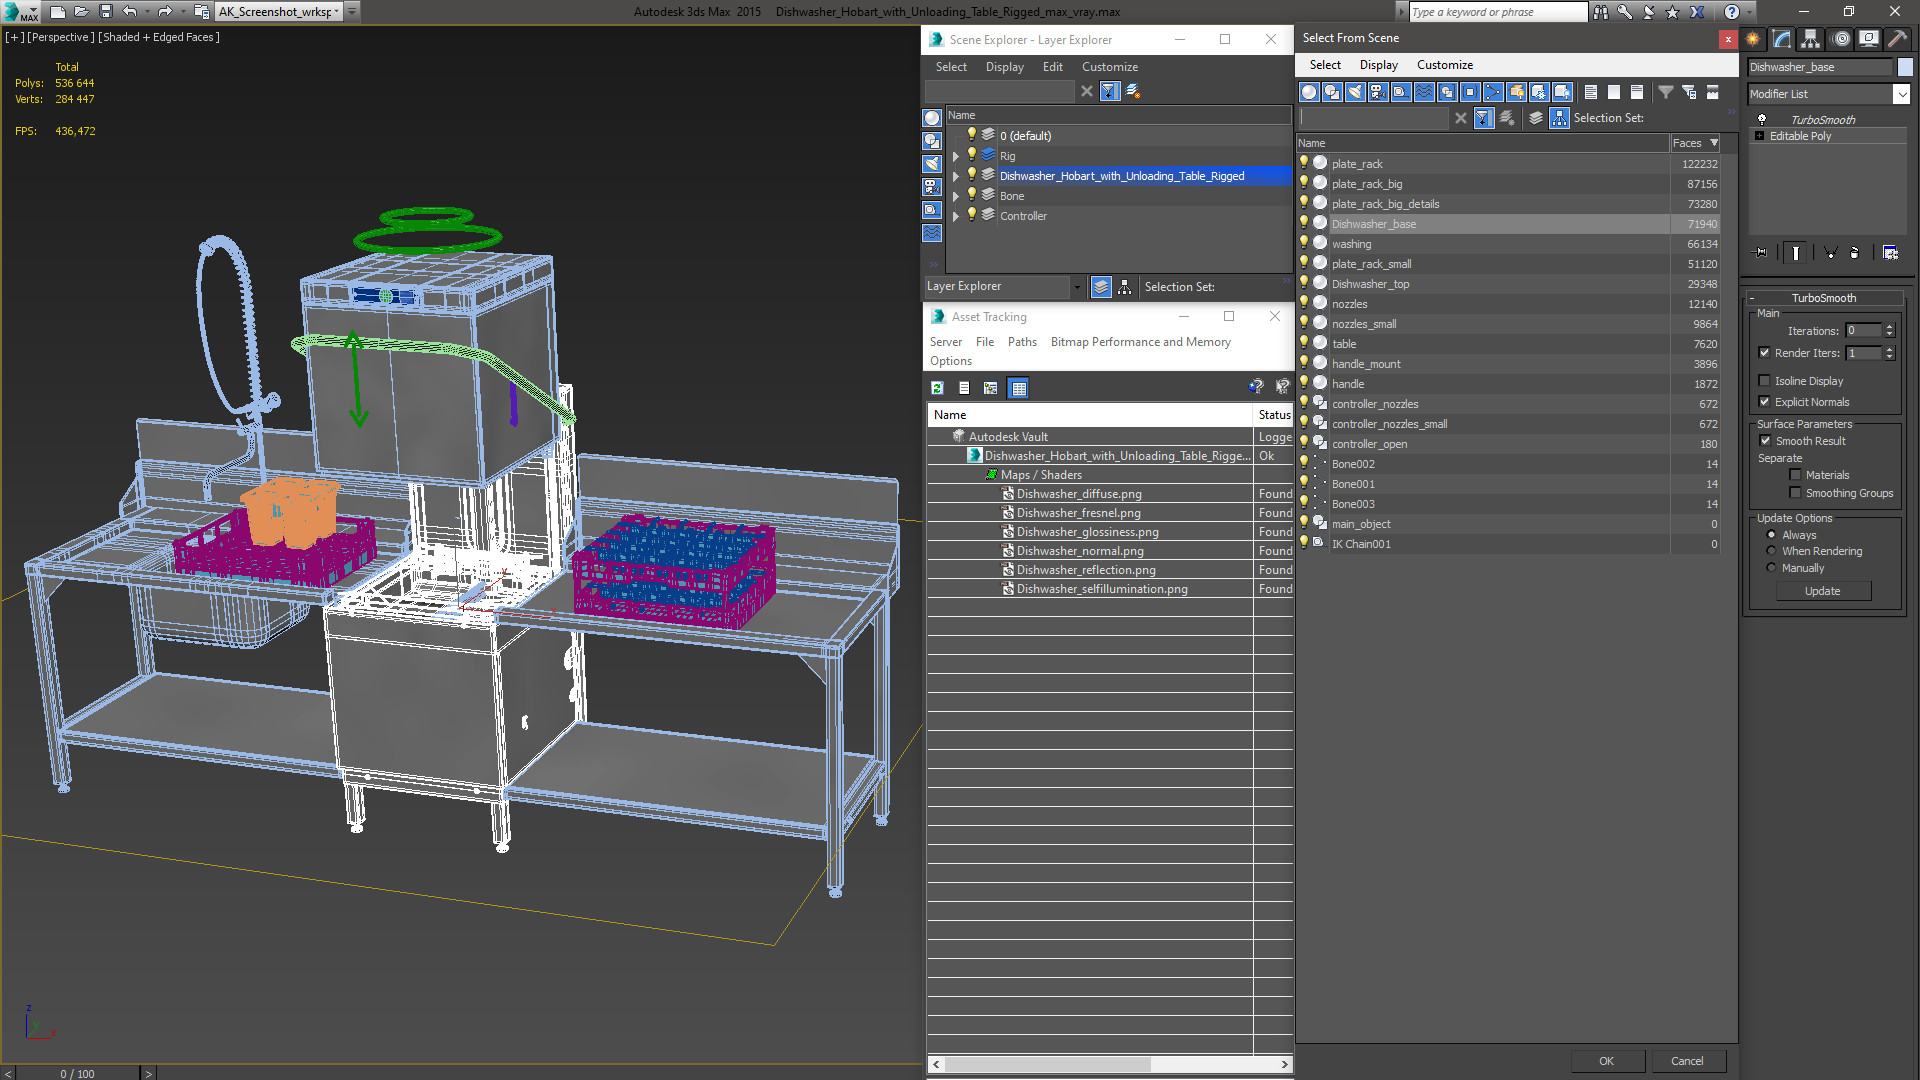Screen dimensions: 1920x1080
Task: Open Display menu in Select From Scene
Action: pyautogui.click(x=1378, y=65)
